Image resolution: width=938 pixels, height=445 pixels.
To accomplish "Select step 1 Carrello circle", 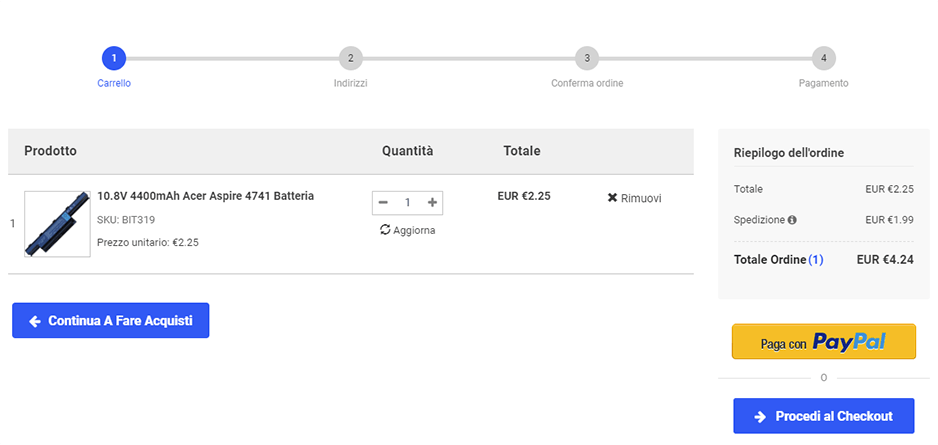I will tap(114, 58).
